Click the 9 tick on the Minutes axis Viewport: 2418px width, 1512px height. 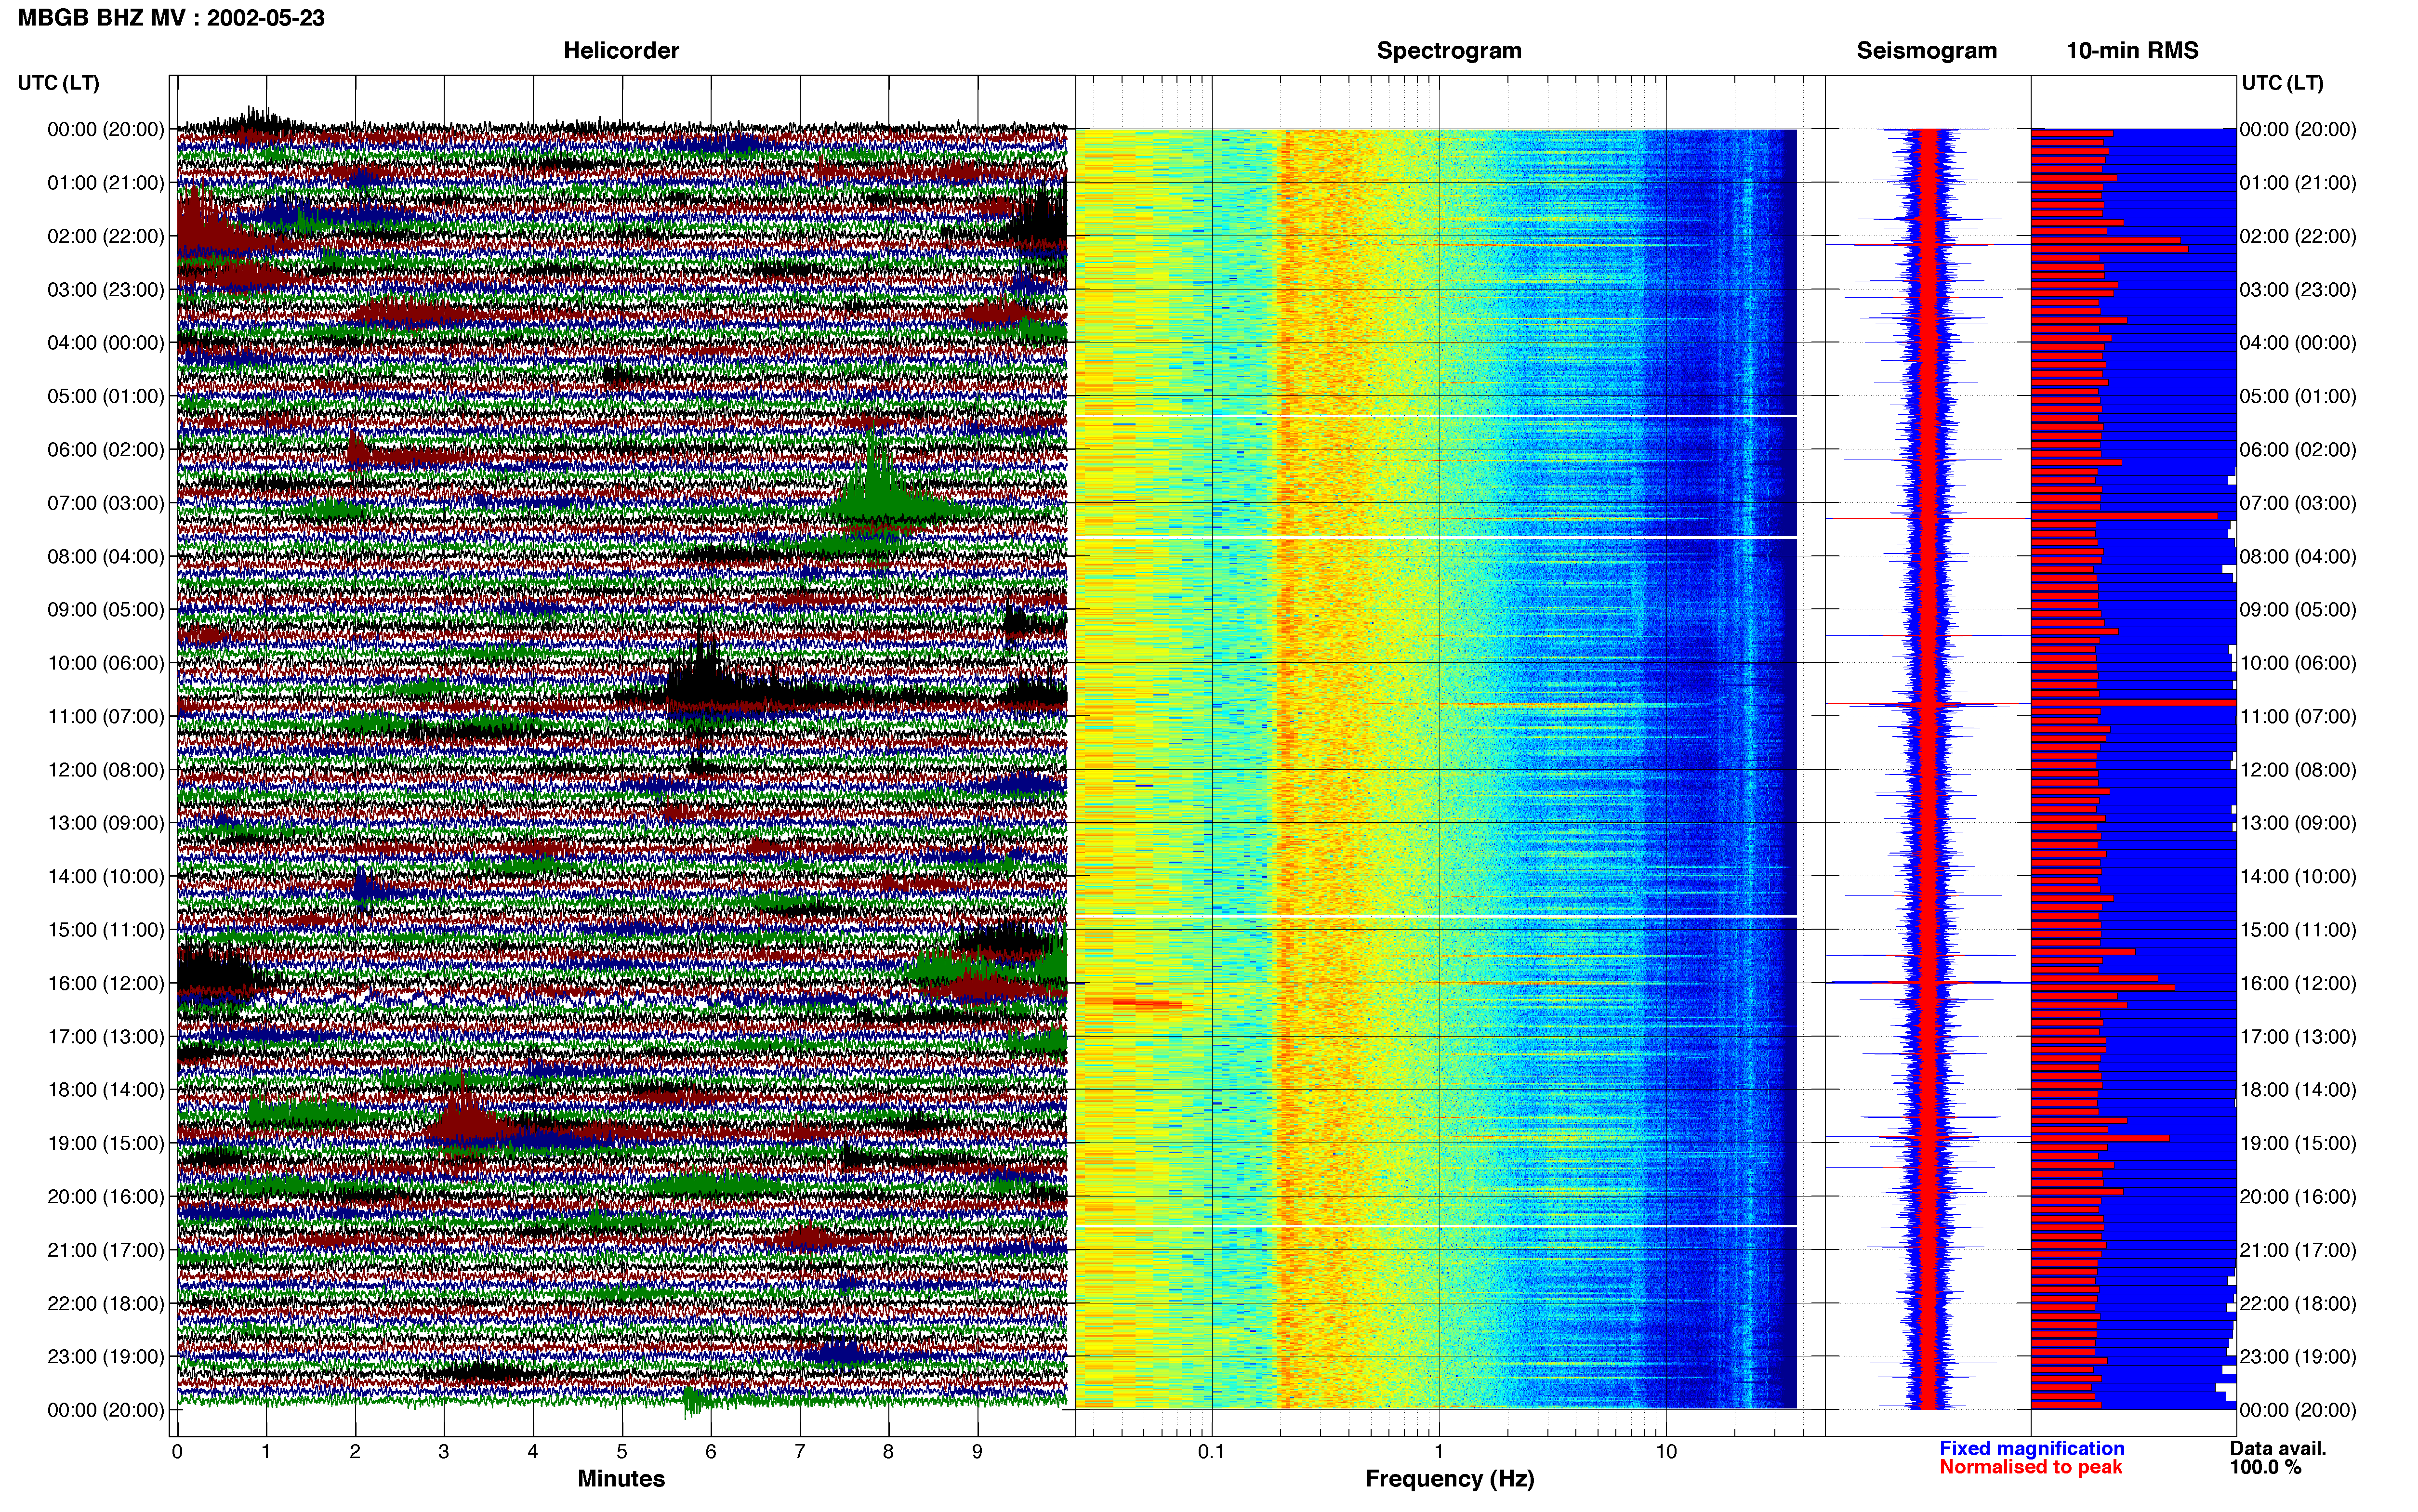(977, 1451)
